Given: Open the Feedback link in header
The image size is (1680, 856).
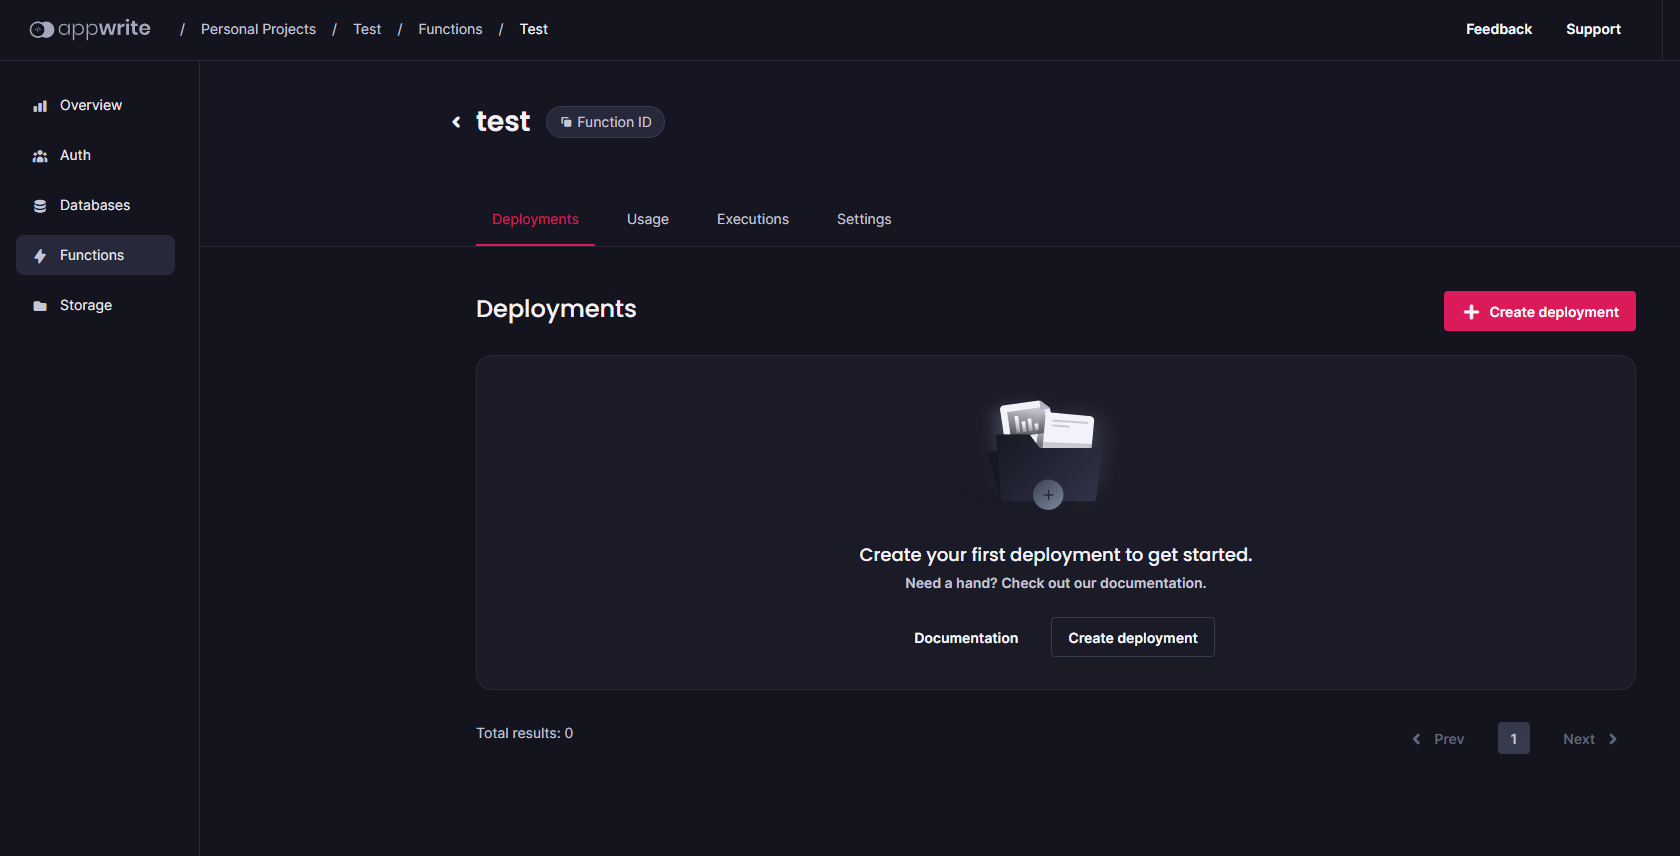Looking at the screenshot, I should point(1499,29).
